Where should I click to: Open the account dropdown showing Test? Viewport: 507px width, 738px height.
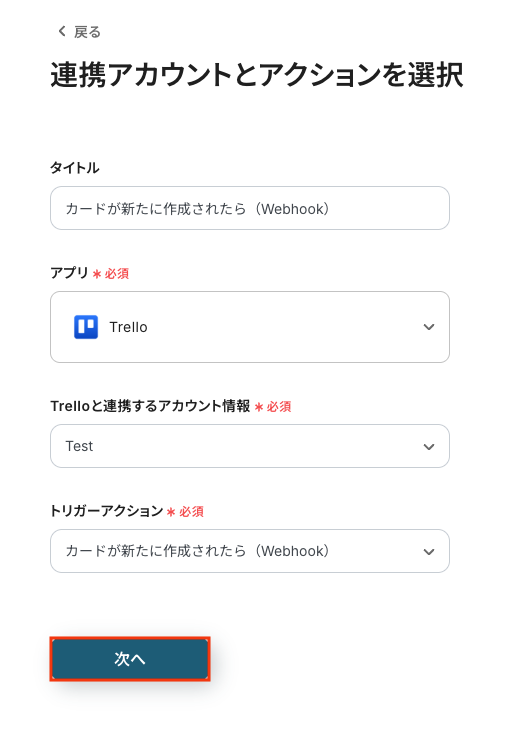(249, 446)
